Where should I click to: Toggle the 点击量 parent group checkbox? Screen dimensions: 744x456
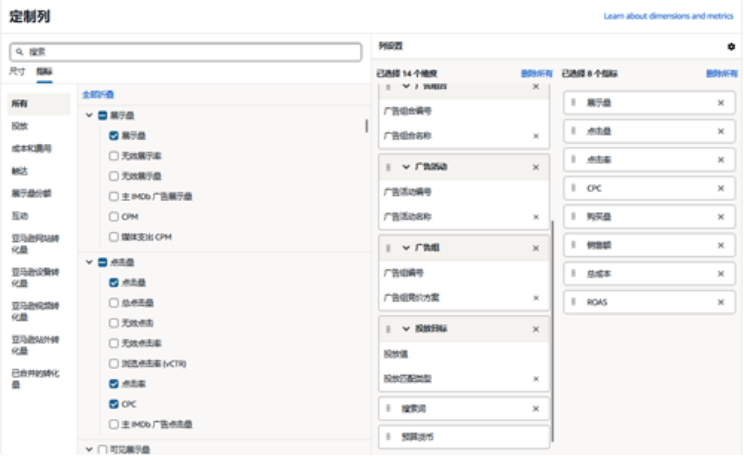pyautogui.click(x=102, y=262)
